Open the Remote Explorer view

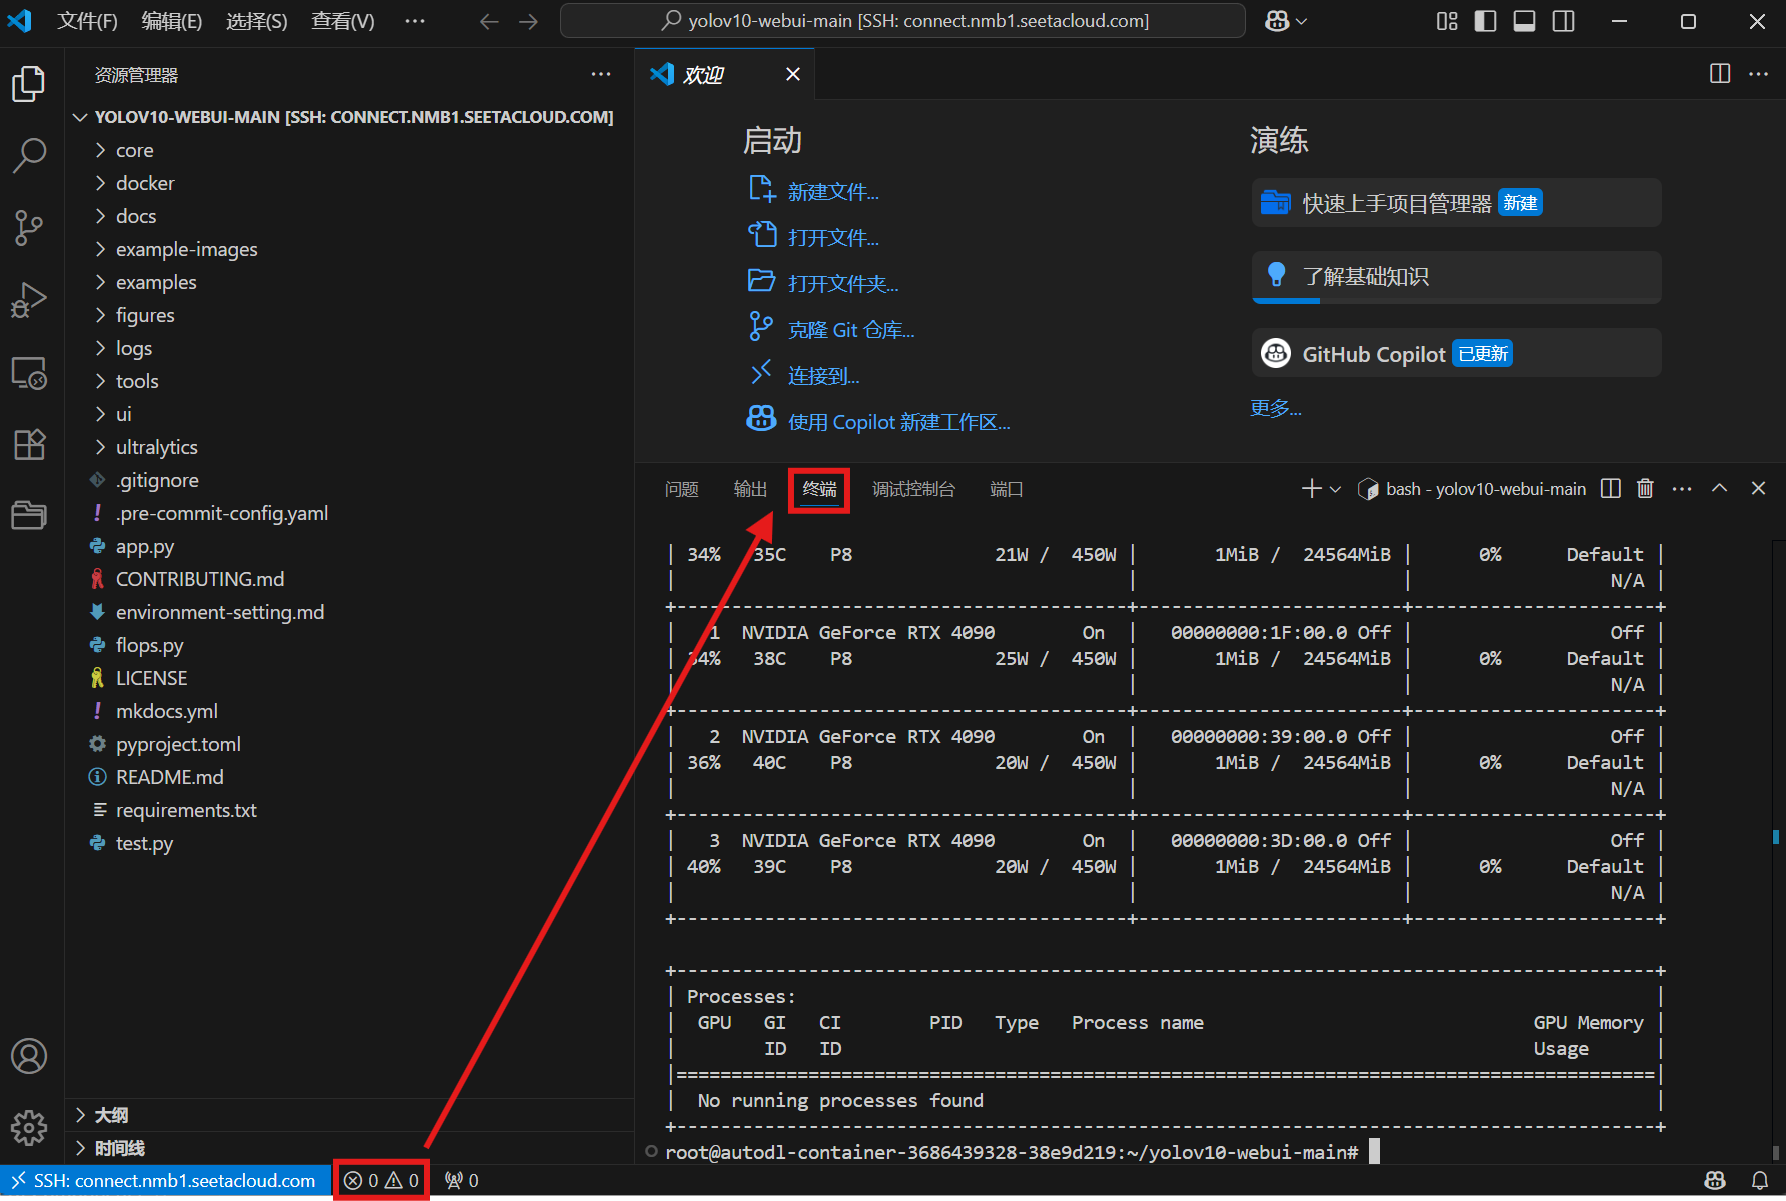(29, 373)
